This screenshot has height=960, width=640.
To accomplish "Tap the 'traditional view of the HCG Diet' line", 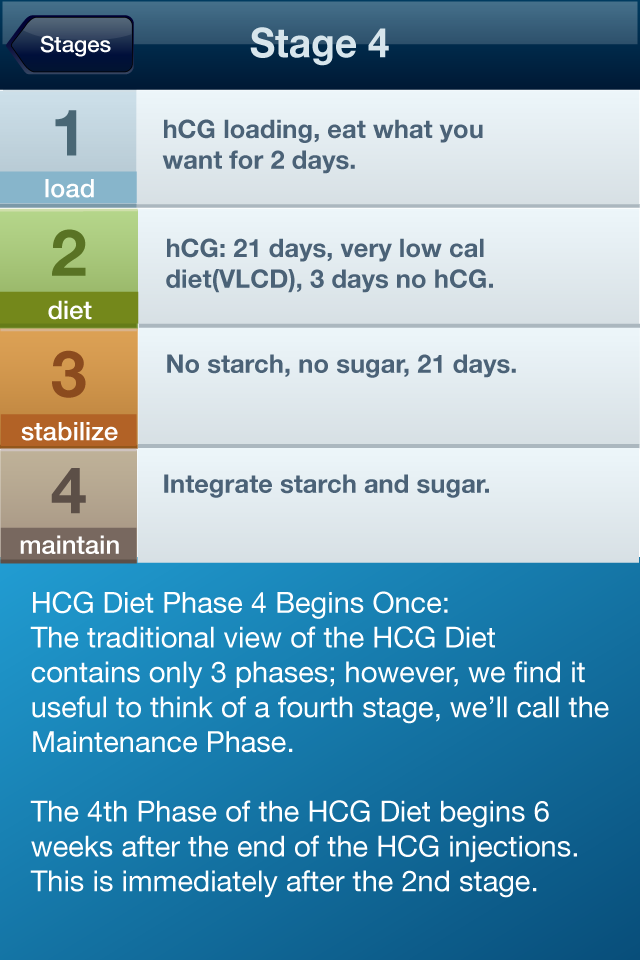I will point(263,638).
